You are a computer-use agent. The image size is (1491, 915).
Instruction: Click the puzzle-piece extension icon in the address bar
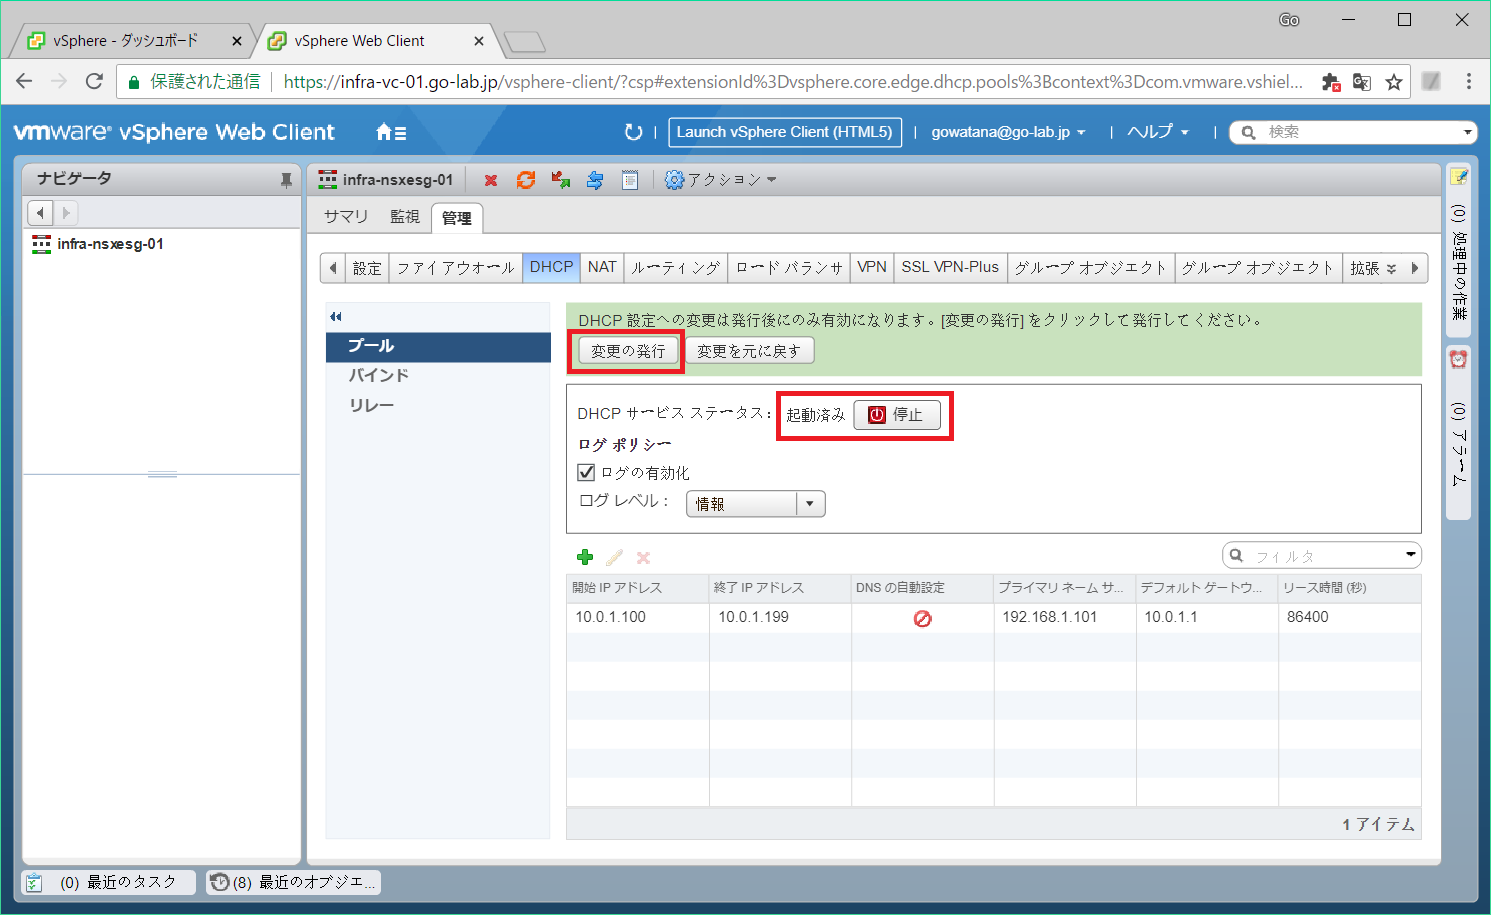coord(1331,82)
